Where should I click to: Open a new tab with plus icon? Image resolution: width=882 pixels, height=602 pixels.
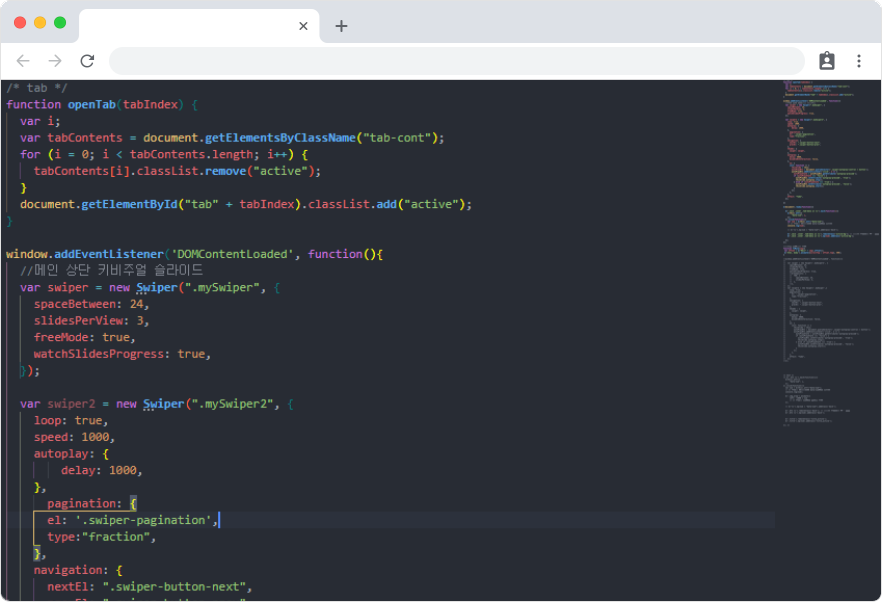[x=341, y=26]
